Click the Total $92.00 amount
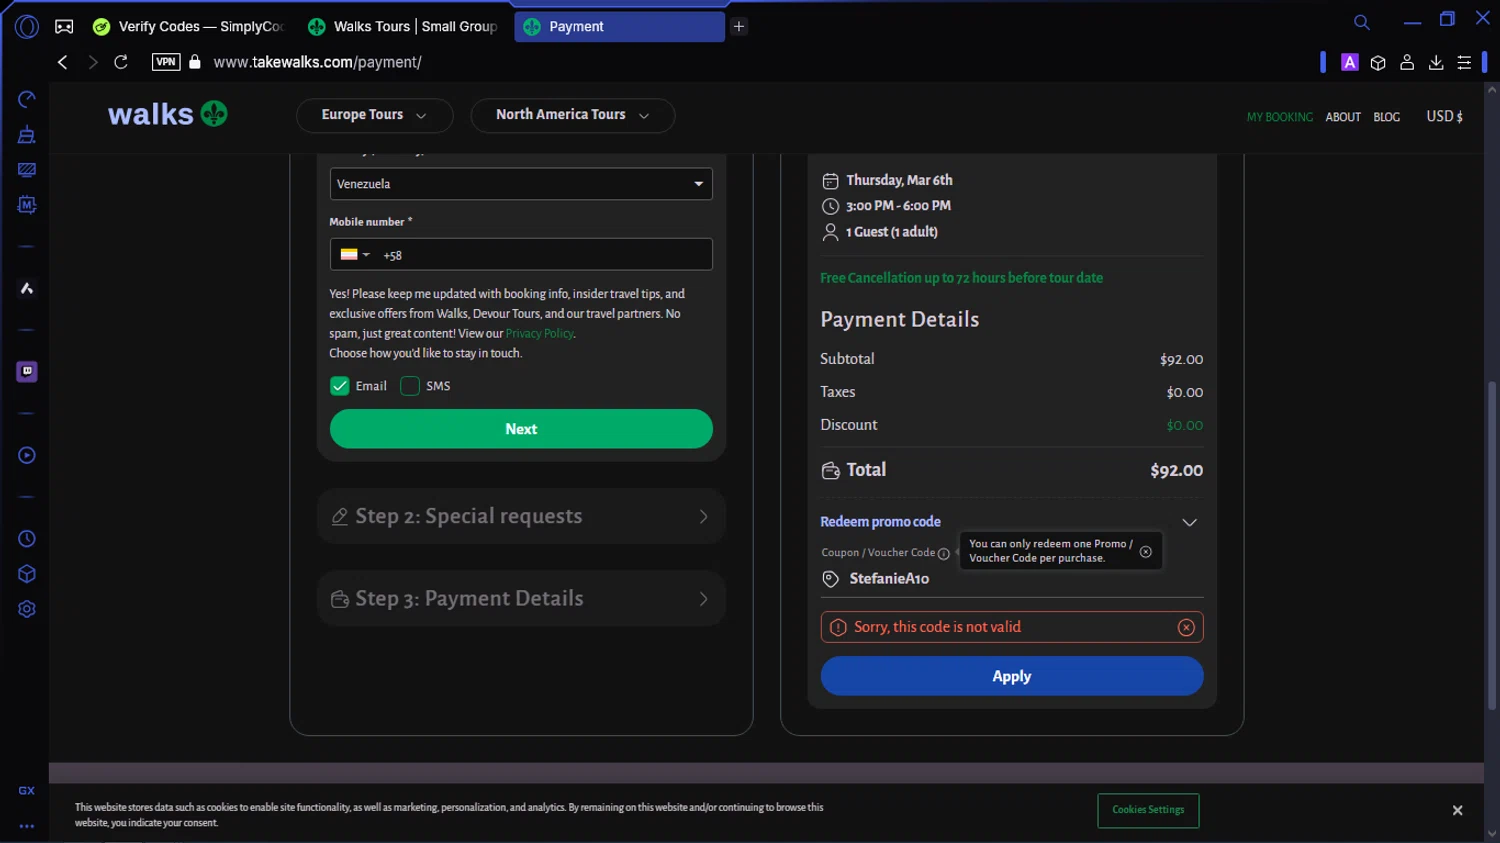This screenshot has height=843, width=1500. [x=1176, y=470]
